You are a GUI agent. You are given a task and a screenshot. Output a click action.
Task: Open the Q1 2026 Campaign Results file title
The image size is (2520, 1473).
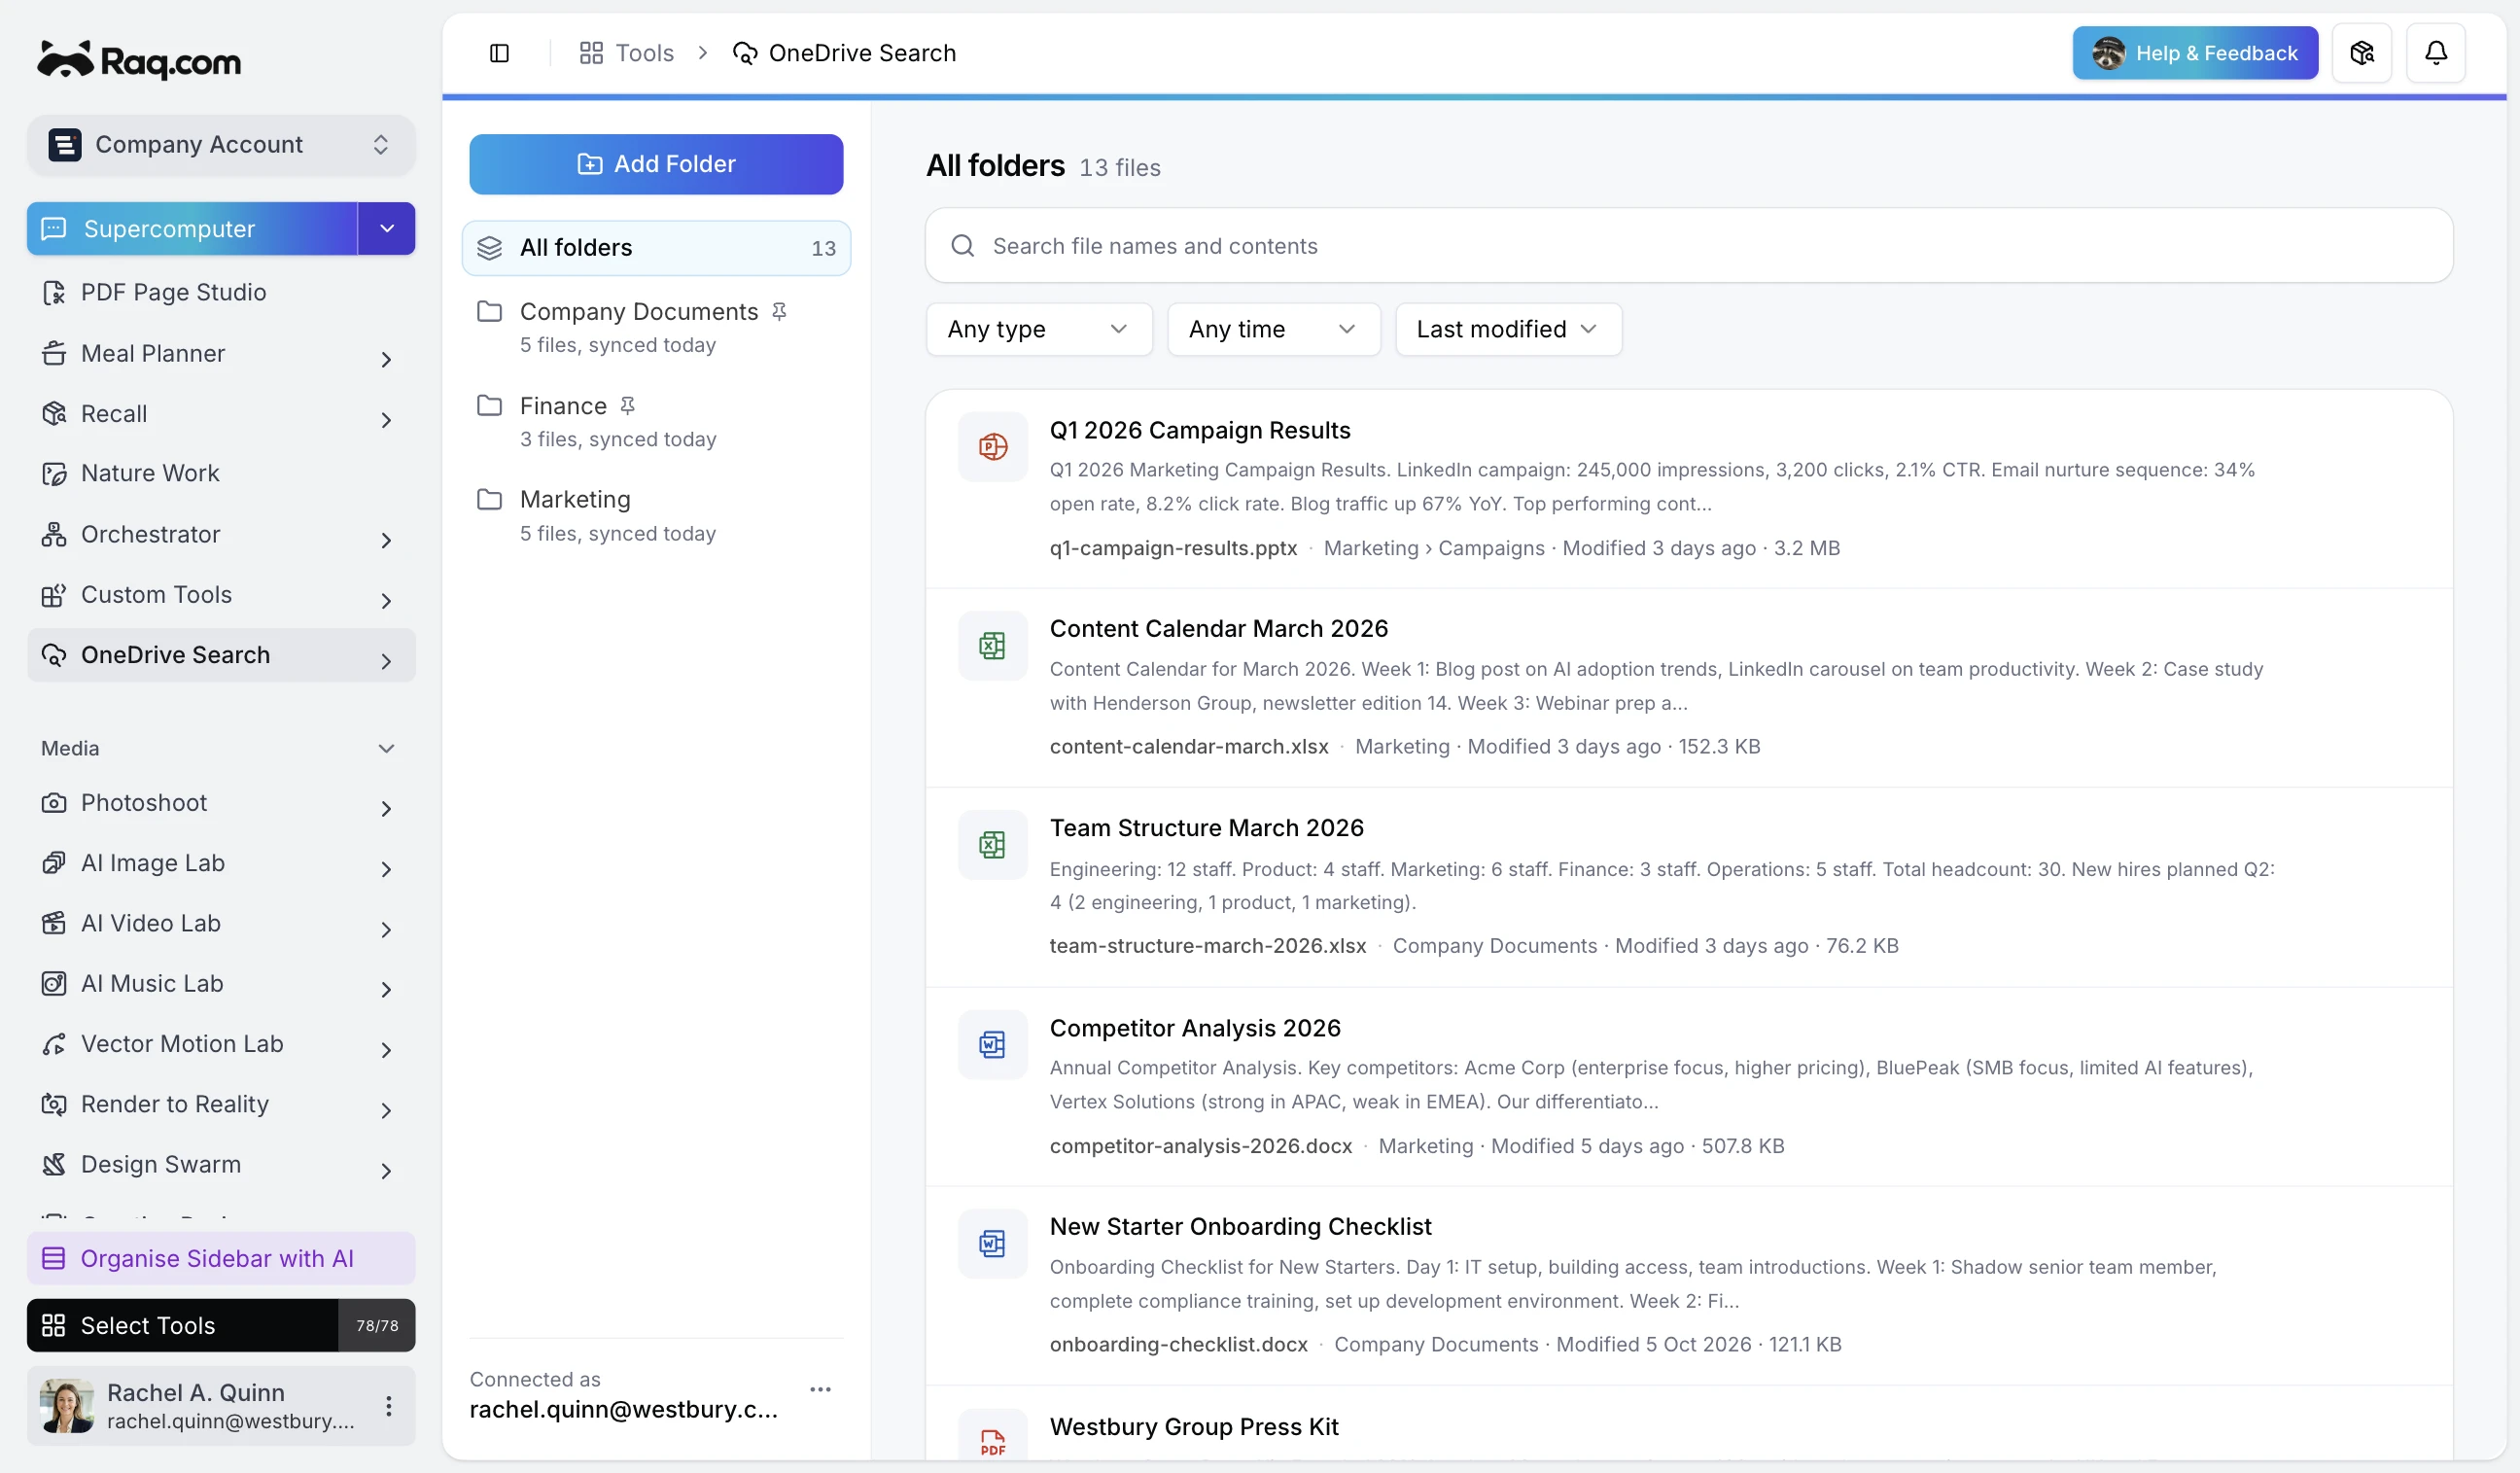click(1199, 429)
